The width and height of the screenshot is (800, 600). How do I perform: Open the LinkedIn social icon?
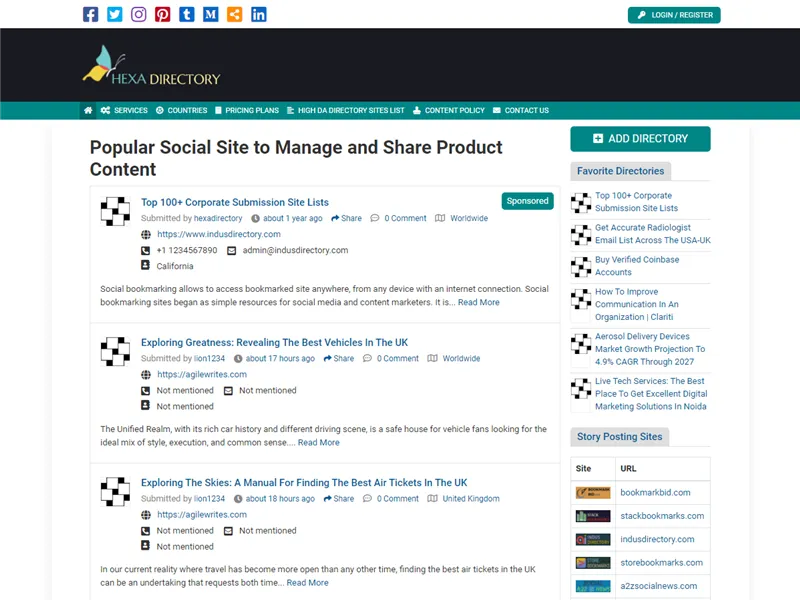pyautogui.click(x=259, y=14)
